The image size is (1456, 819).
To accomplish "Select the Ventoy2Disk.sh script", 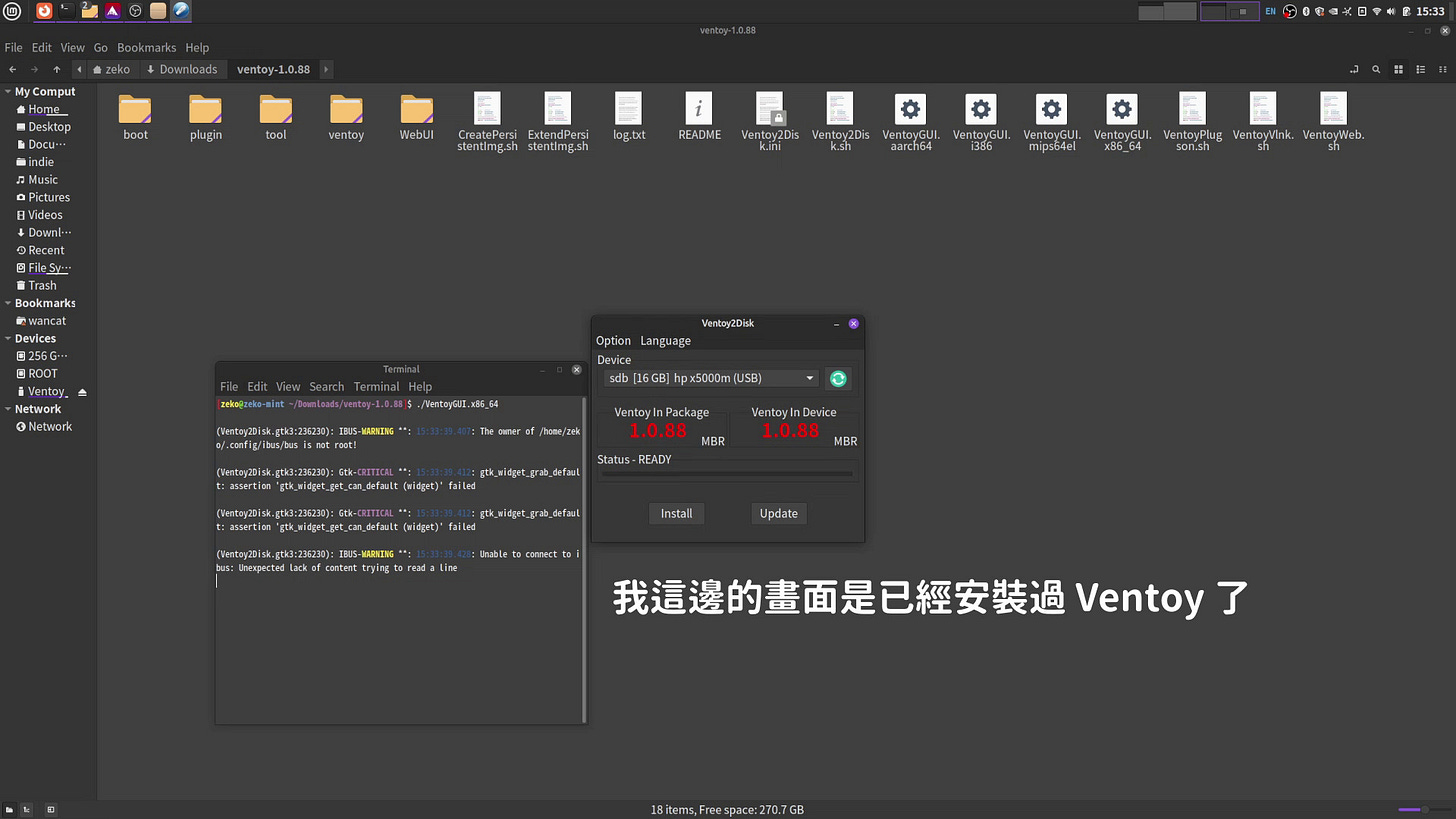I will pos(840,122).
